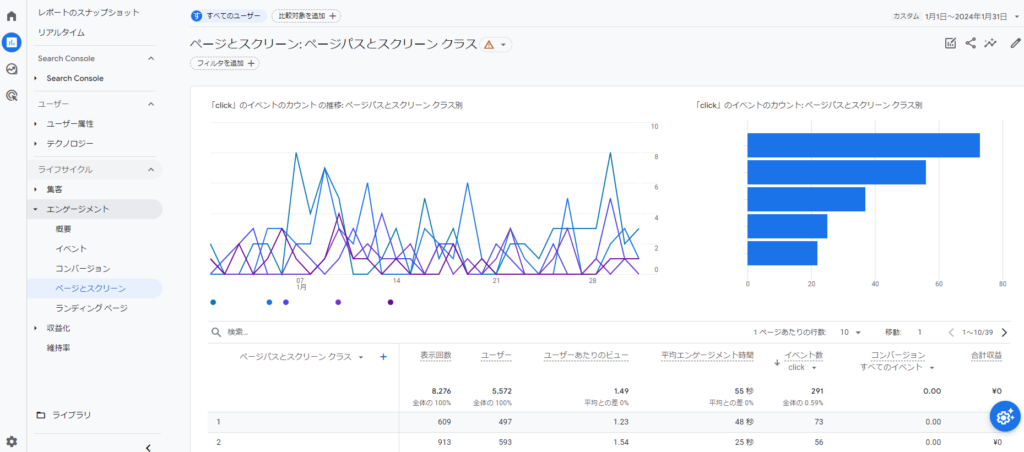The height and width of the screenshot is (452, 1024).
Task: Expand the 集客 tree item
Action: pyautogui.click(x=36, y=189)
